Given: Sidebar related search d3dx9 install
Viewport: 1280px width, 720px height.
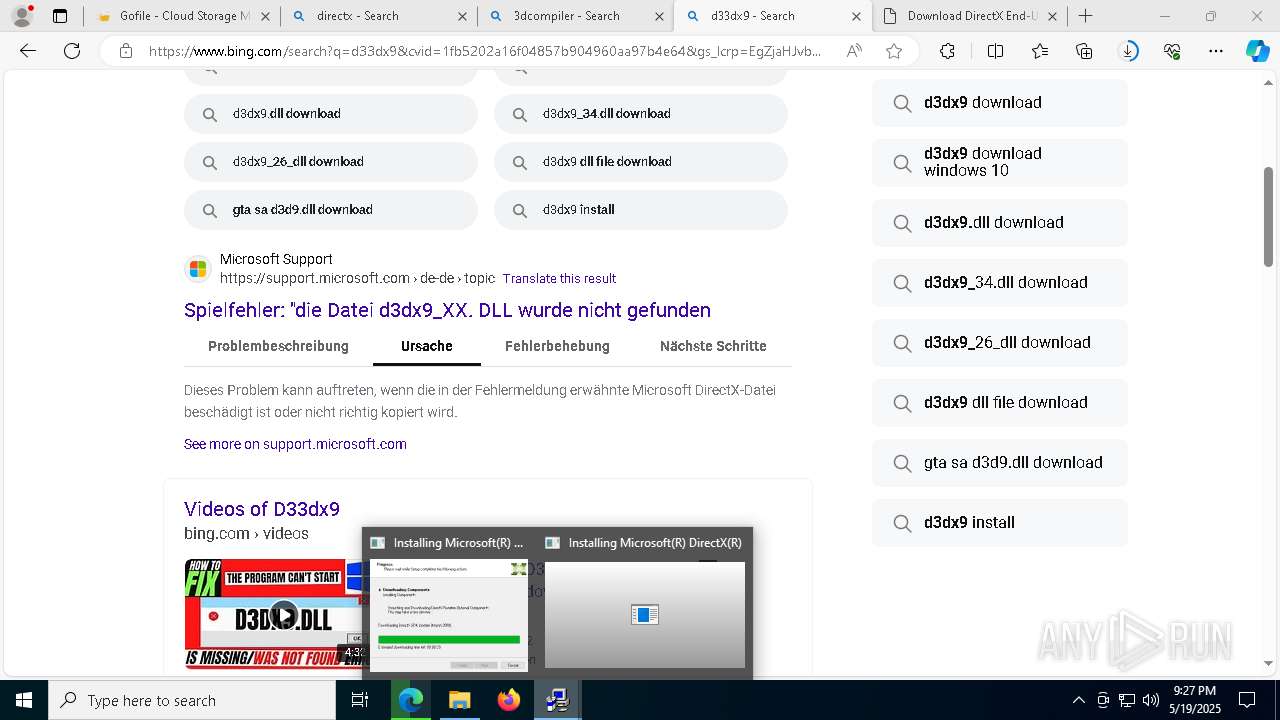Looking at the screenshot, I should [1000, 523].
